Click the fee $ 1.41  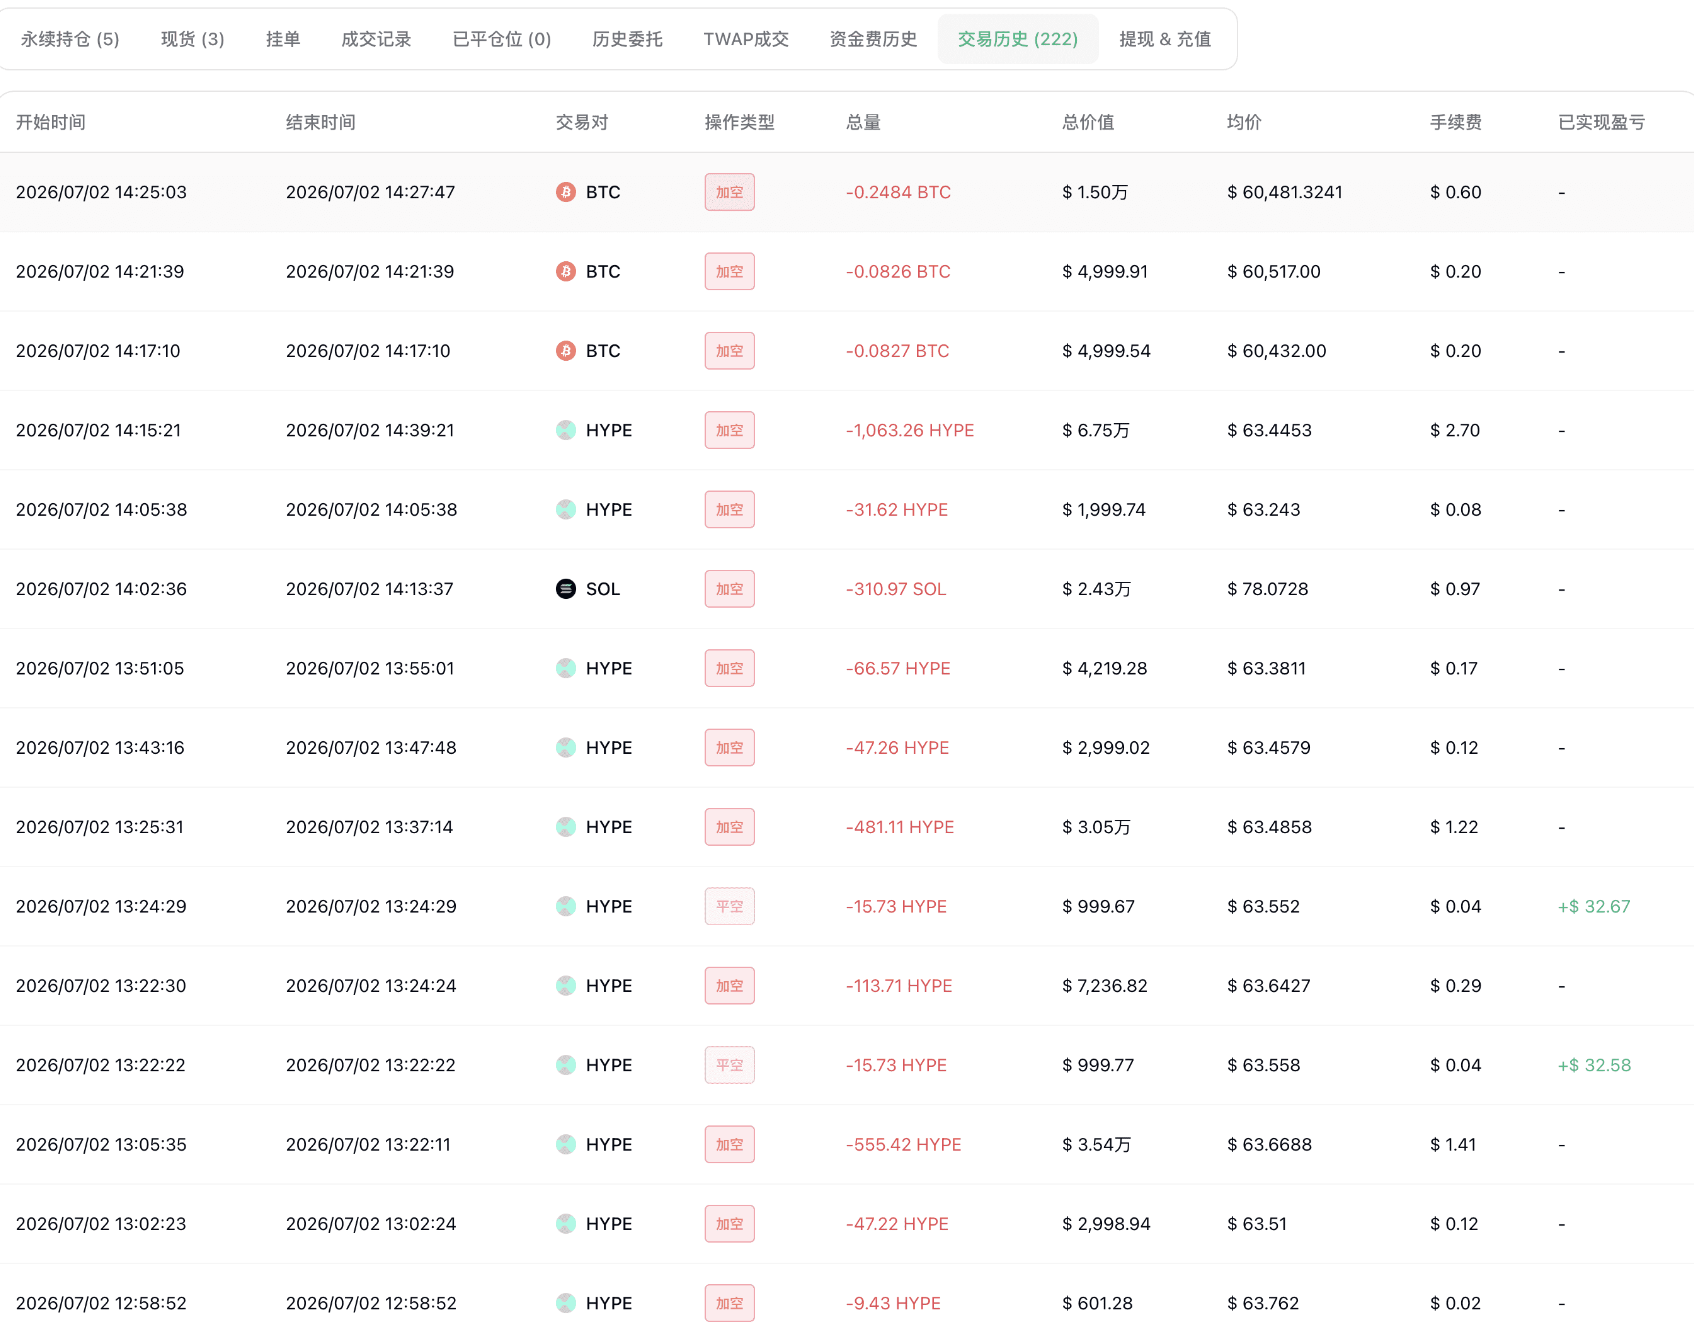point(1453,1144)
